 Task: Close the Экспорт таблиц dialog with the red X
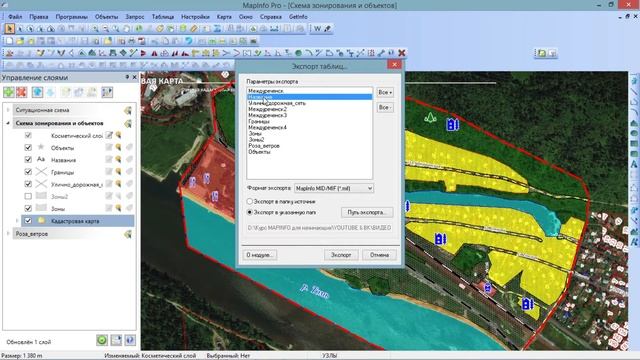[394, 65]
